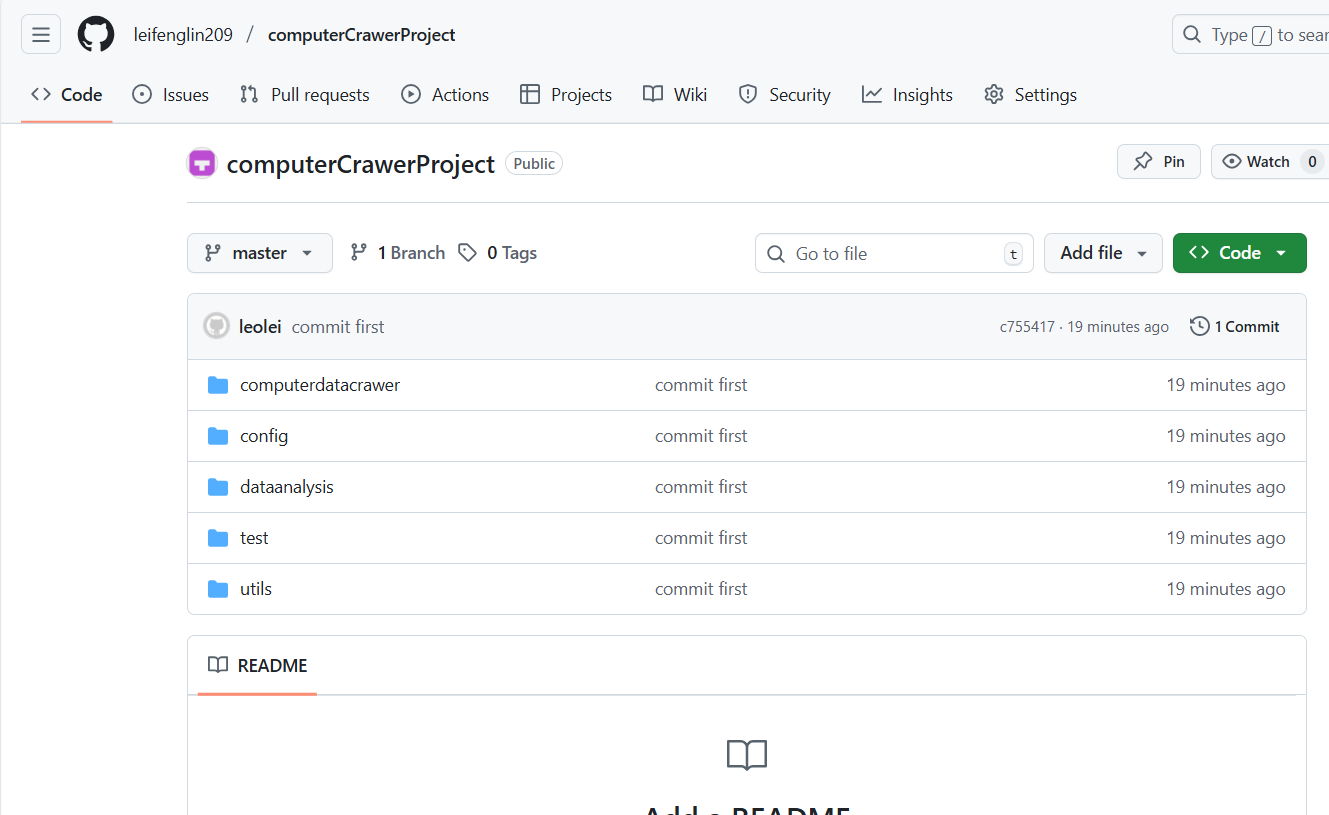Open the Wiki tab

click(675, 95)
